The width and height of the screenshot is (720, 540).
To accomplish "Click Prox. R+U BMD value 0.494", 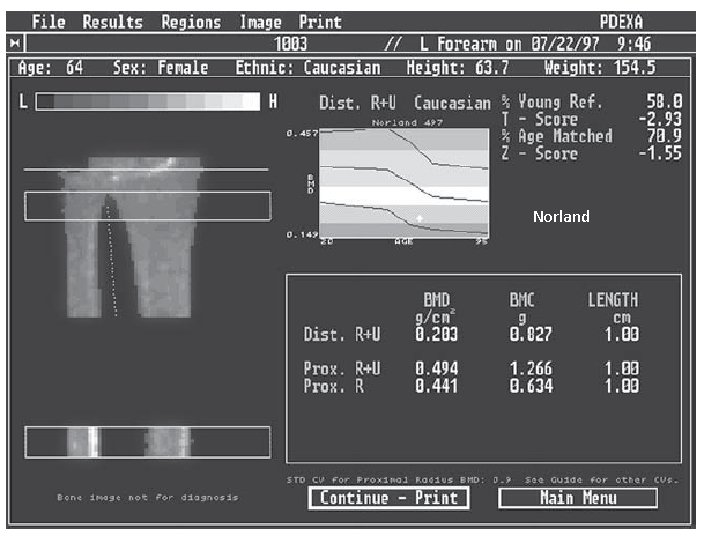I will pos(437,369).
